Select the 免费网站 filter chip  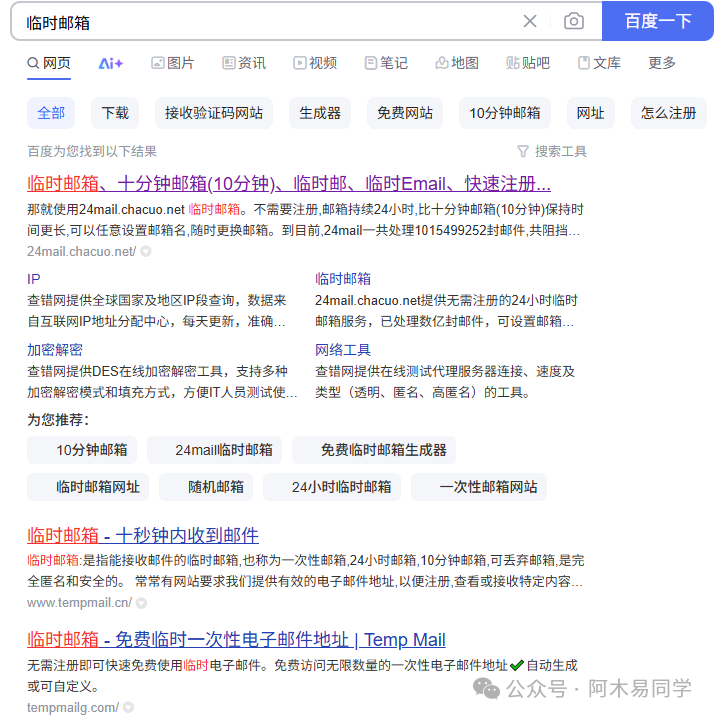tap(405, 113)
